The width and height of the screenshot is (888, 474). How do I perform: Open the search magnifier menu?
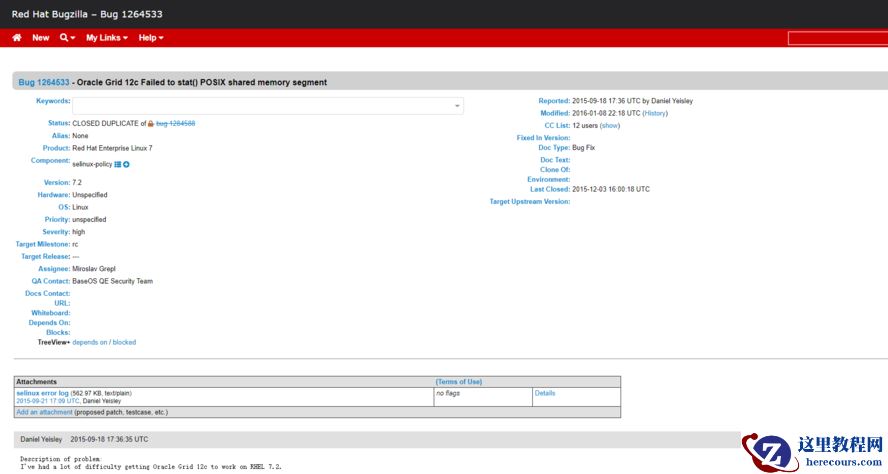click(x=67, y=37)
